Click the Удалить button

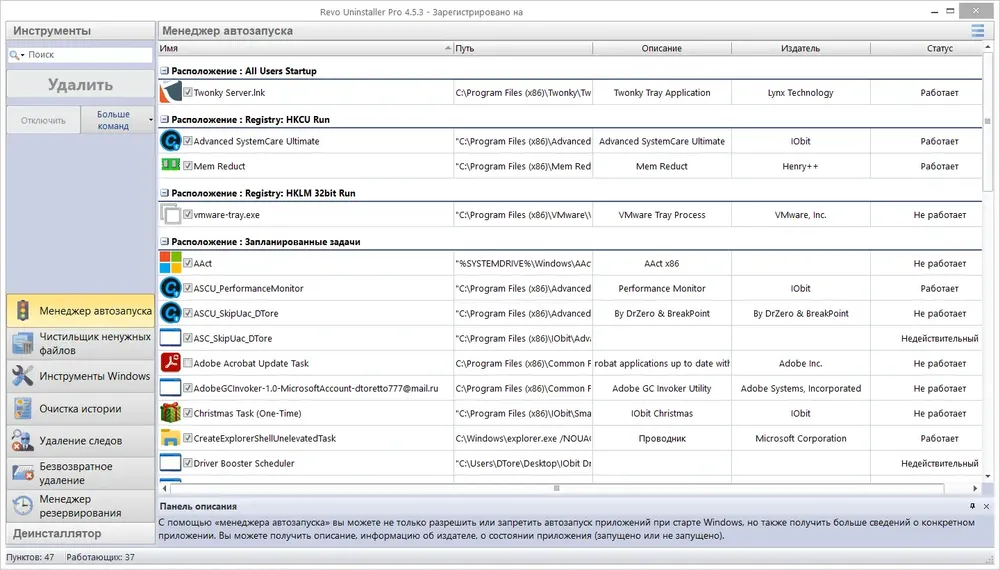tap(80, 84)
